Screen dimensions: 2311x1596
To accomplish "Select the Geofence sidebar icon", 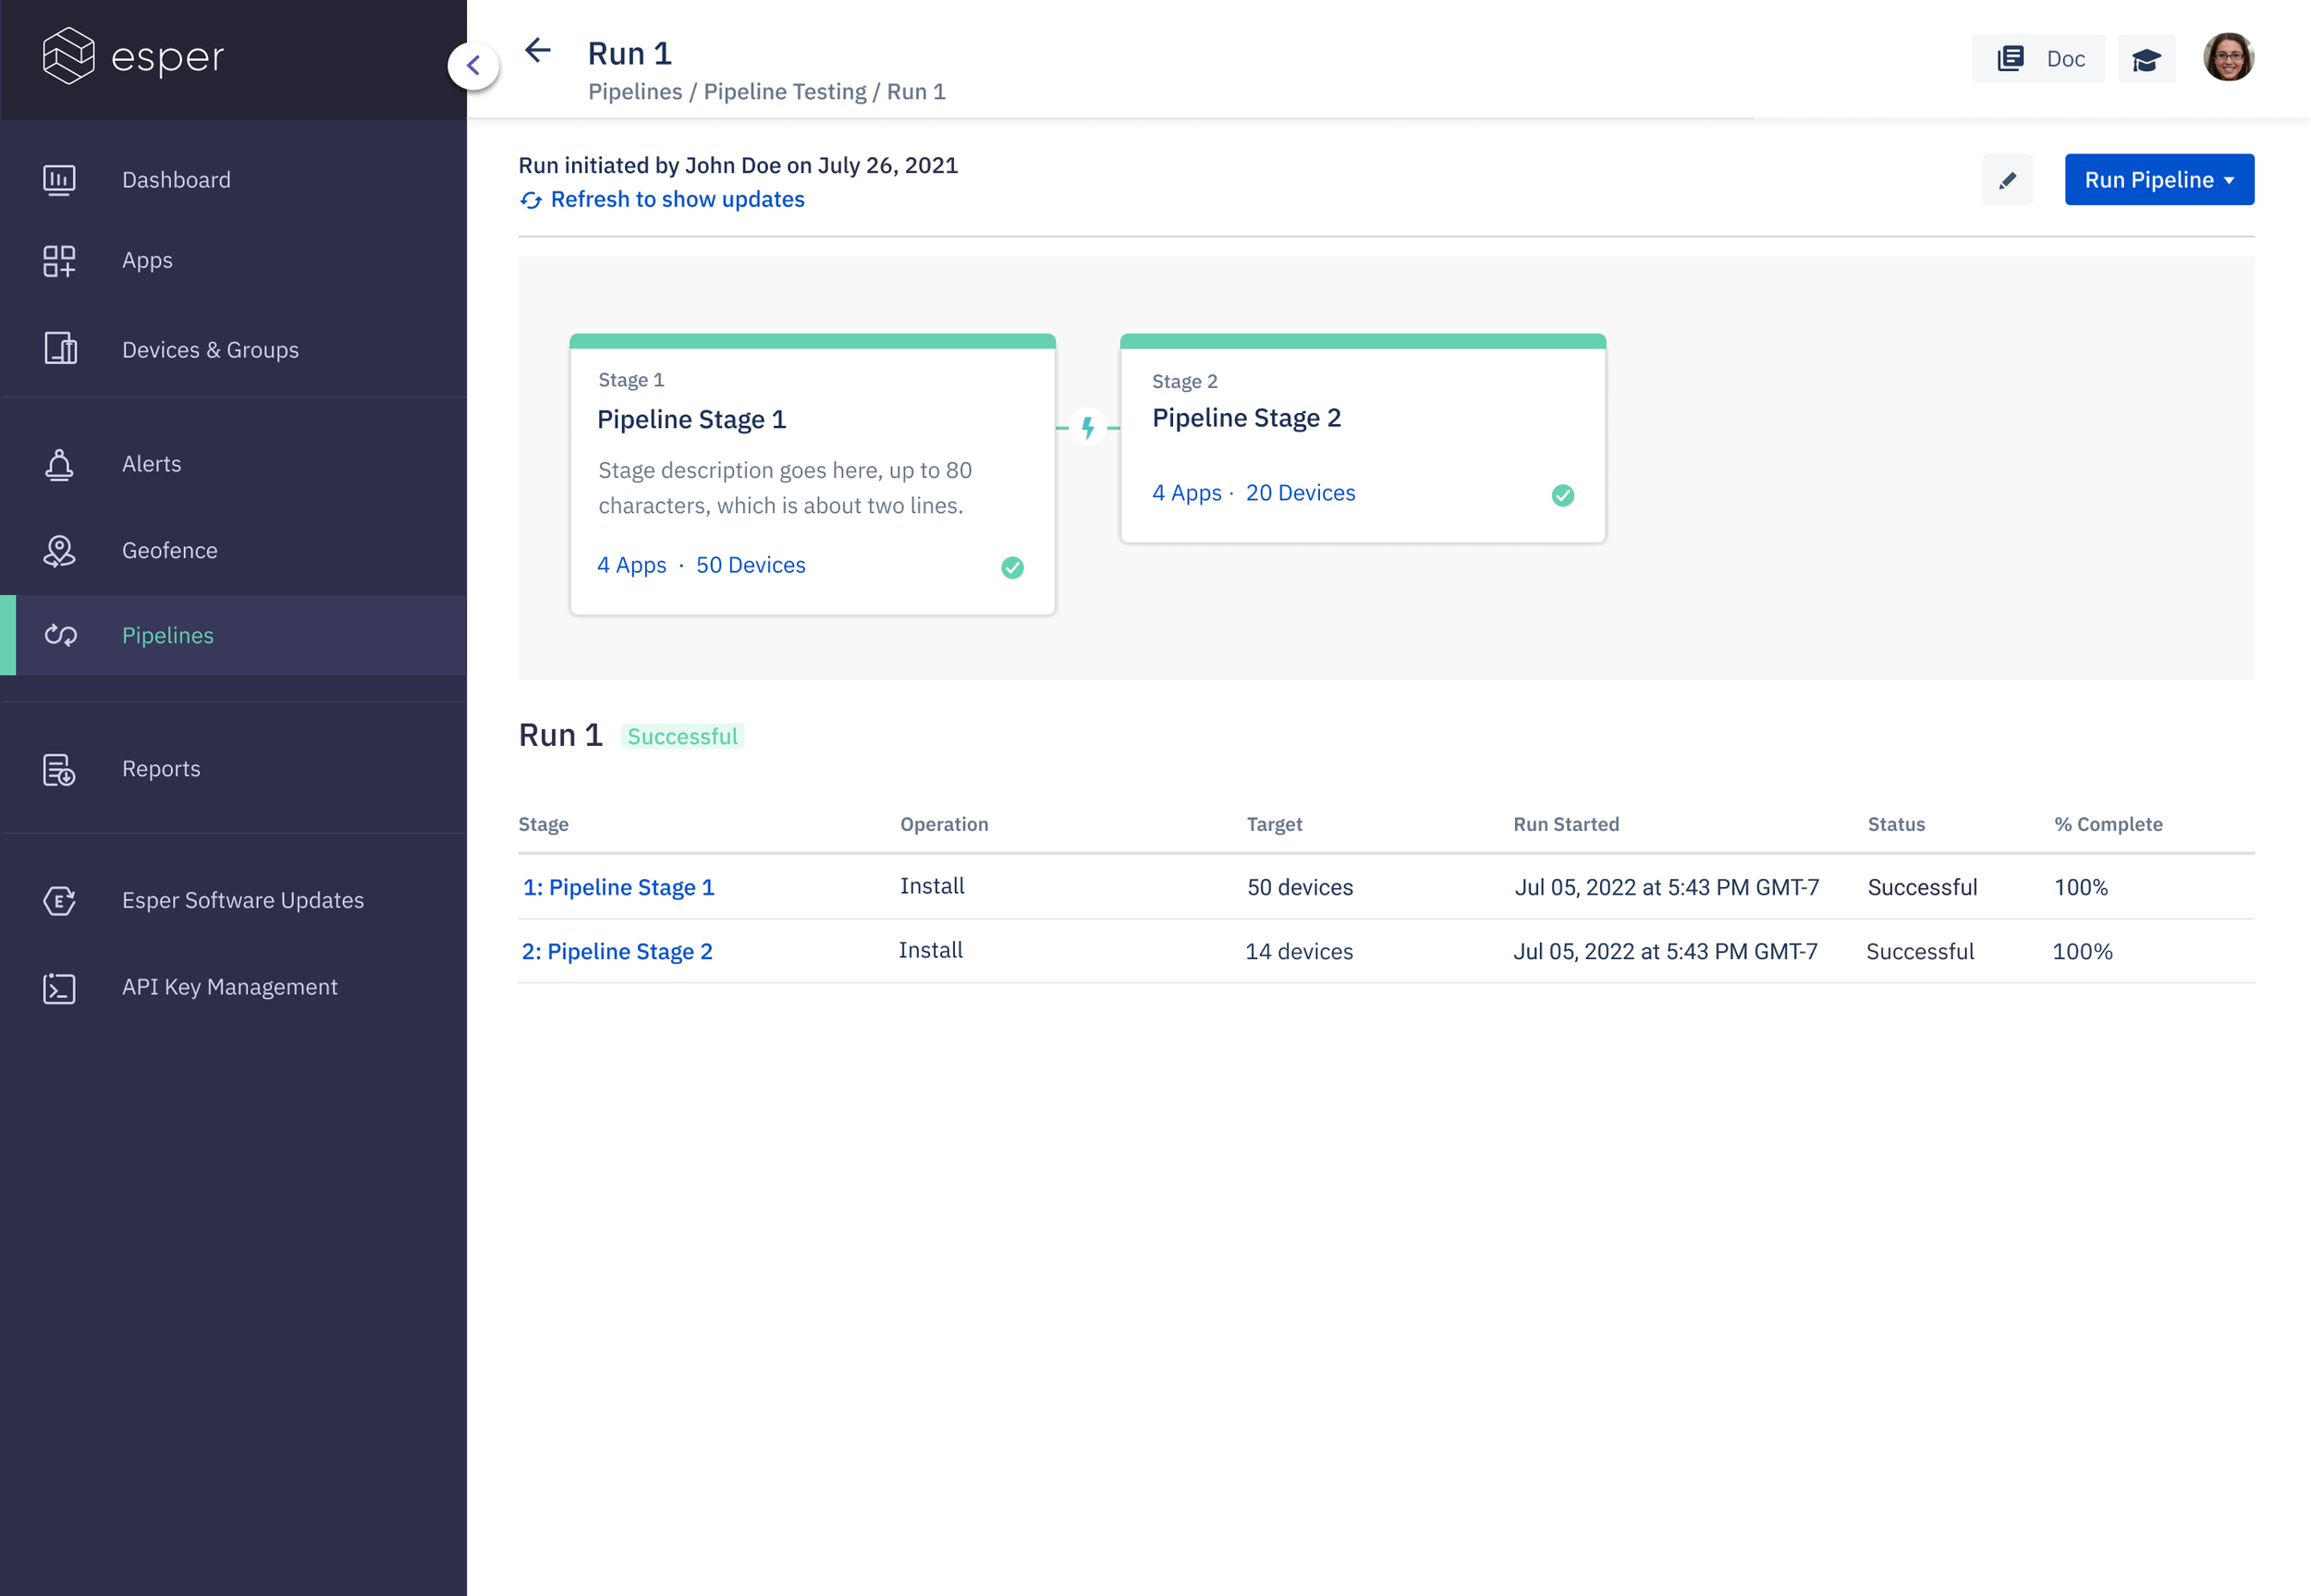I will pyautogui.click(x=59, y=551).
